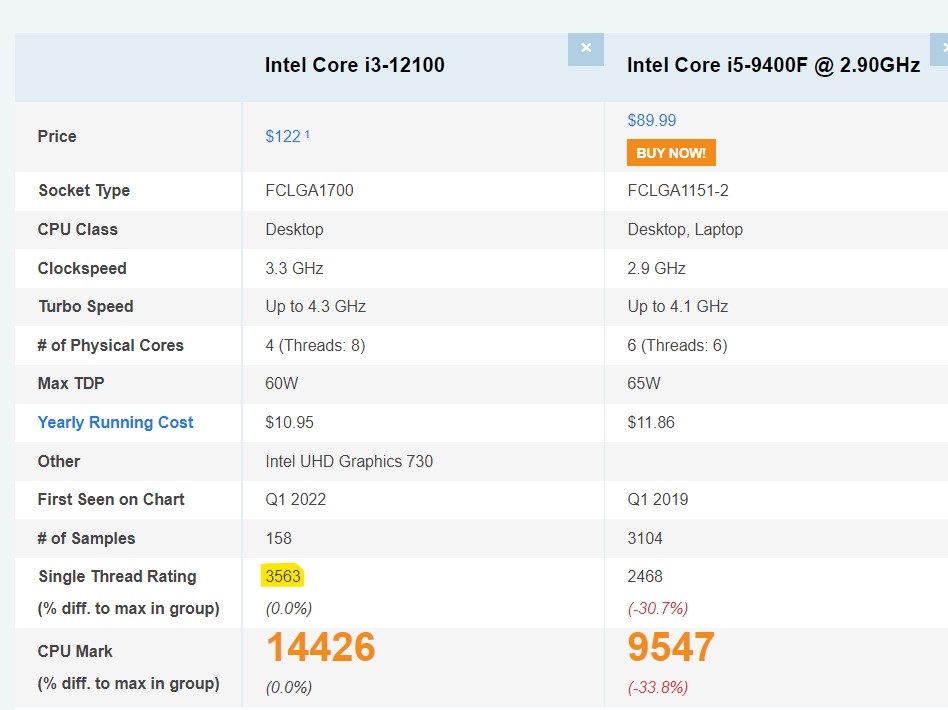Image resolution: width=948 pixels, height=710 pixels.
Task: Click the Intel UHD Graphics 730 cell
Action: (349, 461)
